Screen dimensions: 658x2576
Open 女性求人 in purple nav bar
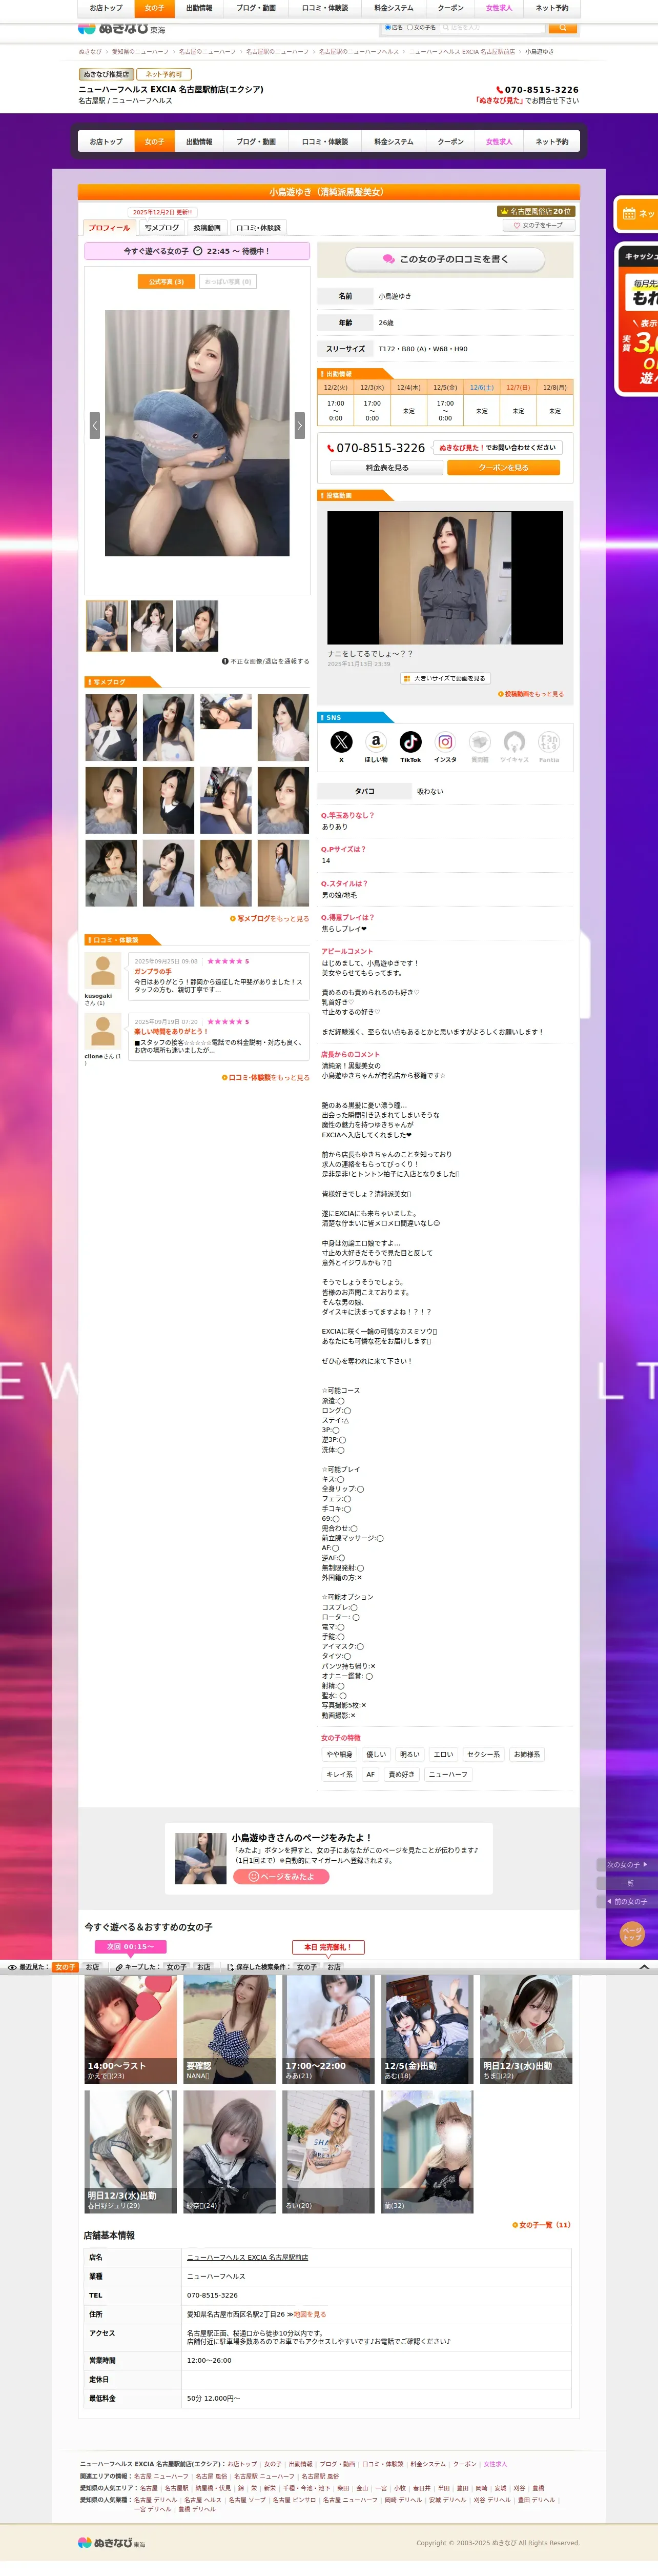499,142
